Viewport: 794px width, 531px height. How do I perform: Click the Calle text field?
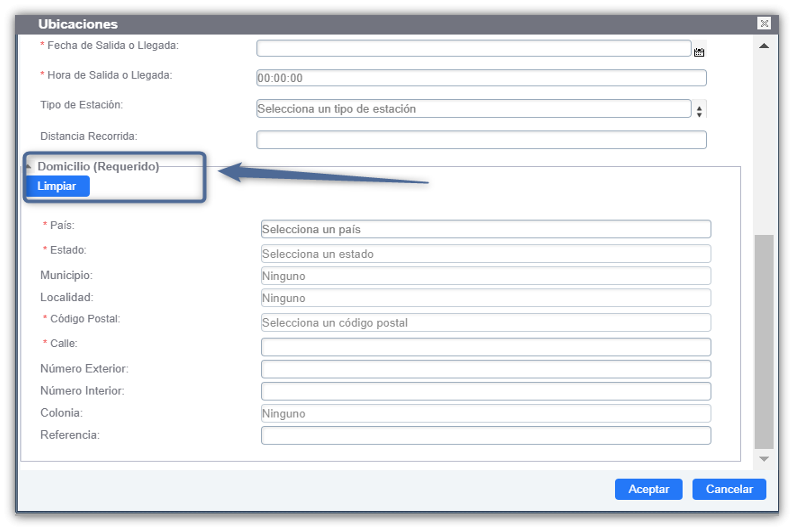(x=486, y=347)
